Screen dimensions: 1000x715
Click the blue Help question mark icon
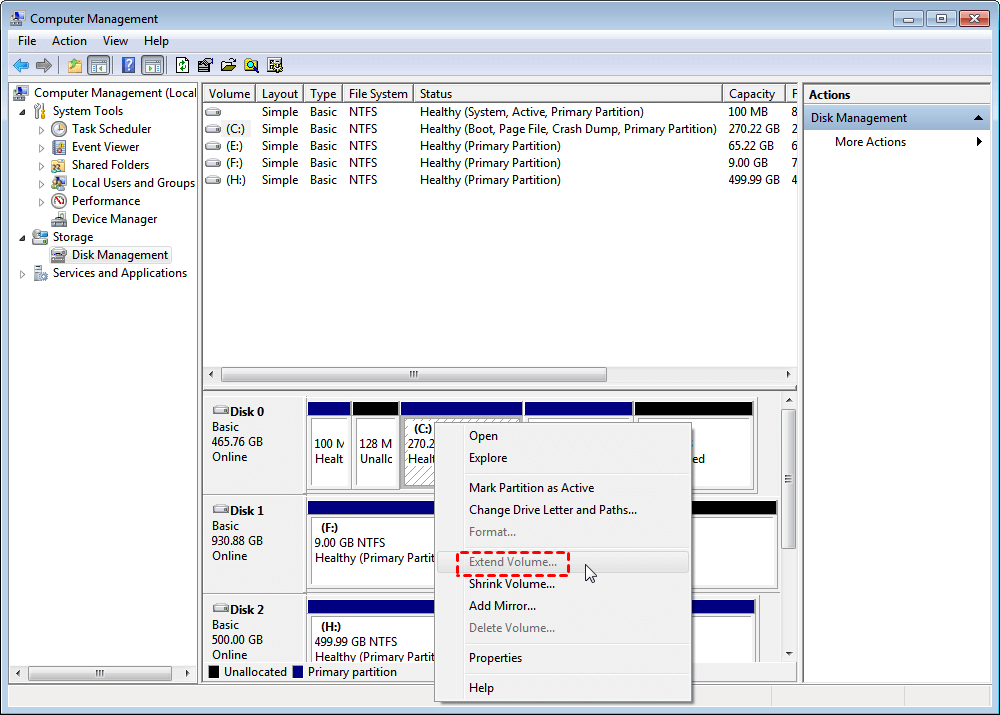128,65
